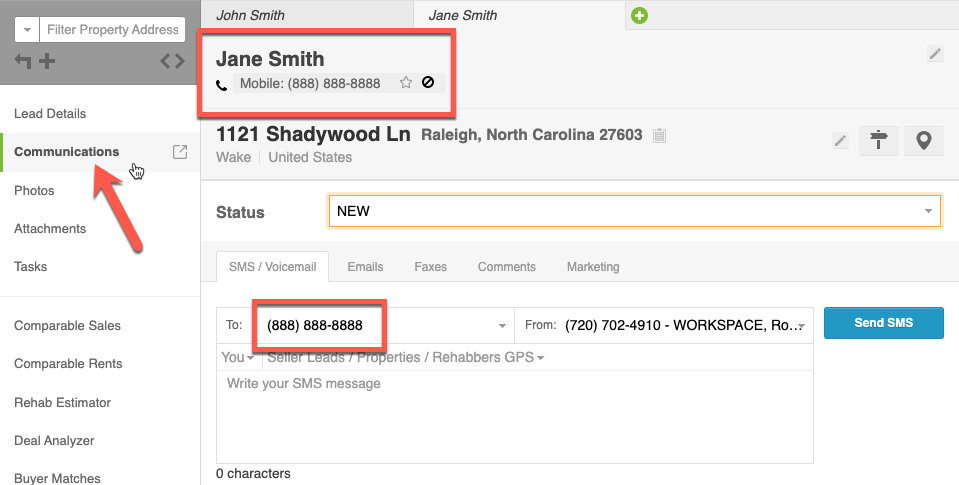This screenshot has width=959, height=485.
Task: Open Comparable Sales in sidebar
Action: [x=67, y=325]
